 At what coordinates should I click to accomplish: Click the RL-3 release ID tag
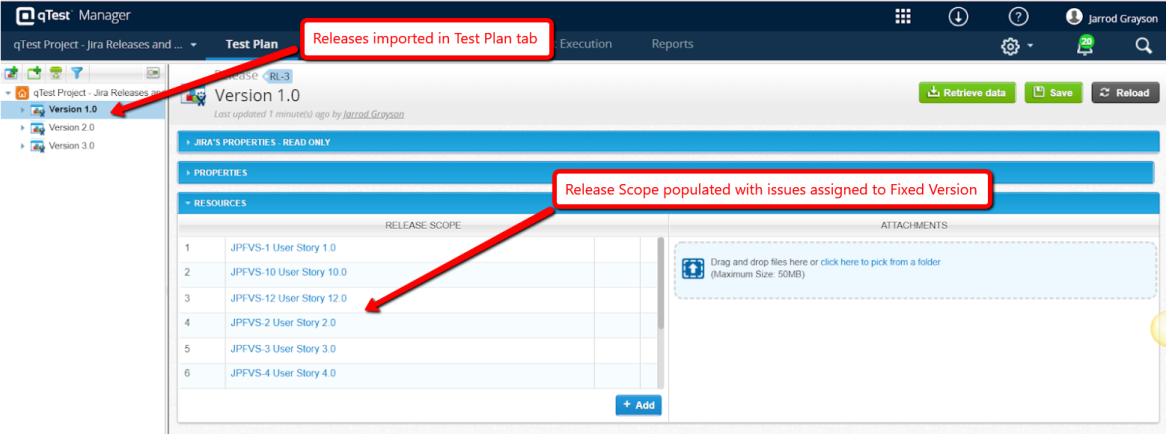click(280, 76)
